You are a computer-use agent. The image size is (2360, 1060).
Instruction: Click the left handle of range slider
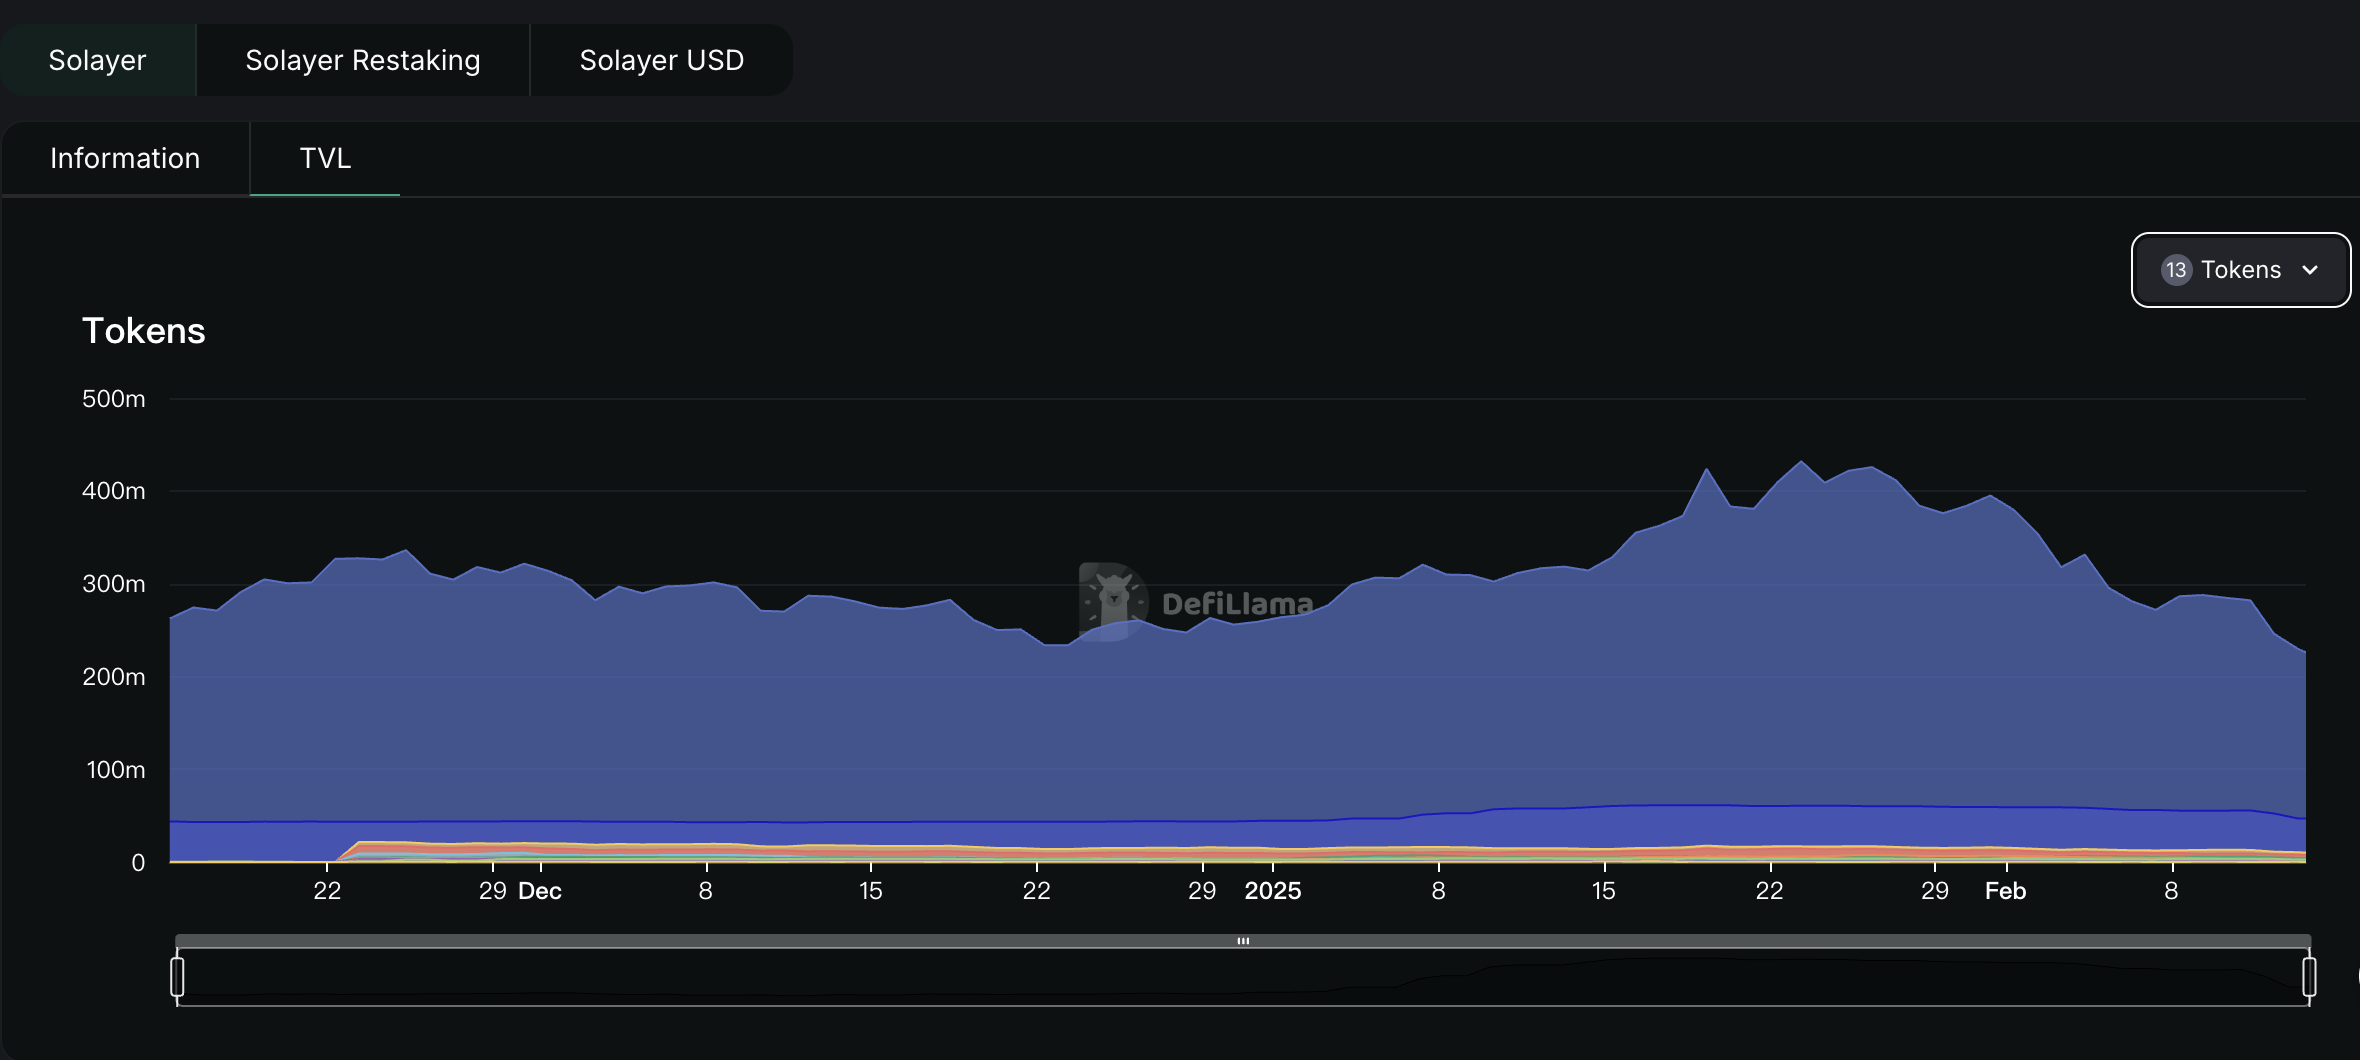[x=177, y=977]
